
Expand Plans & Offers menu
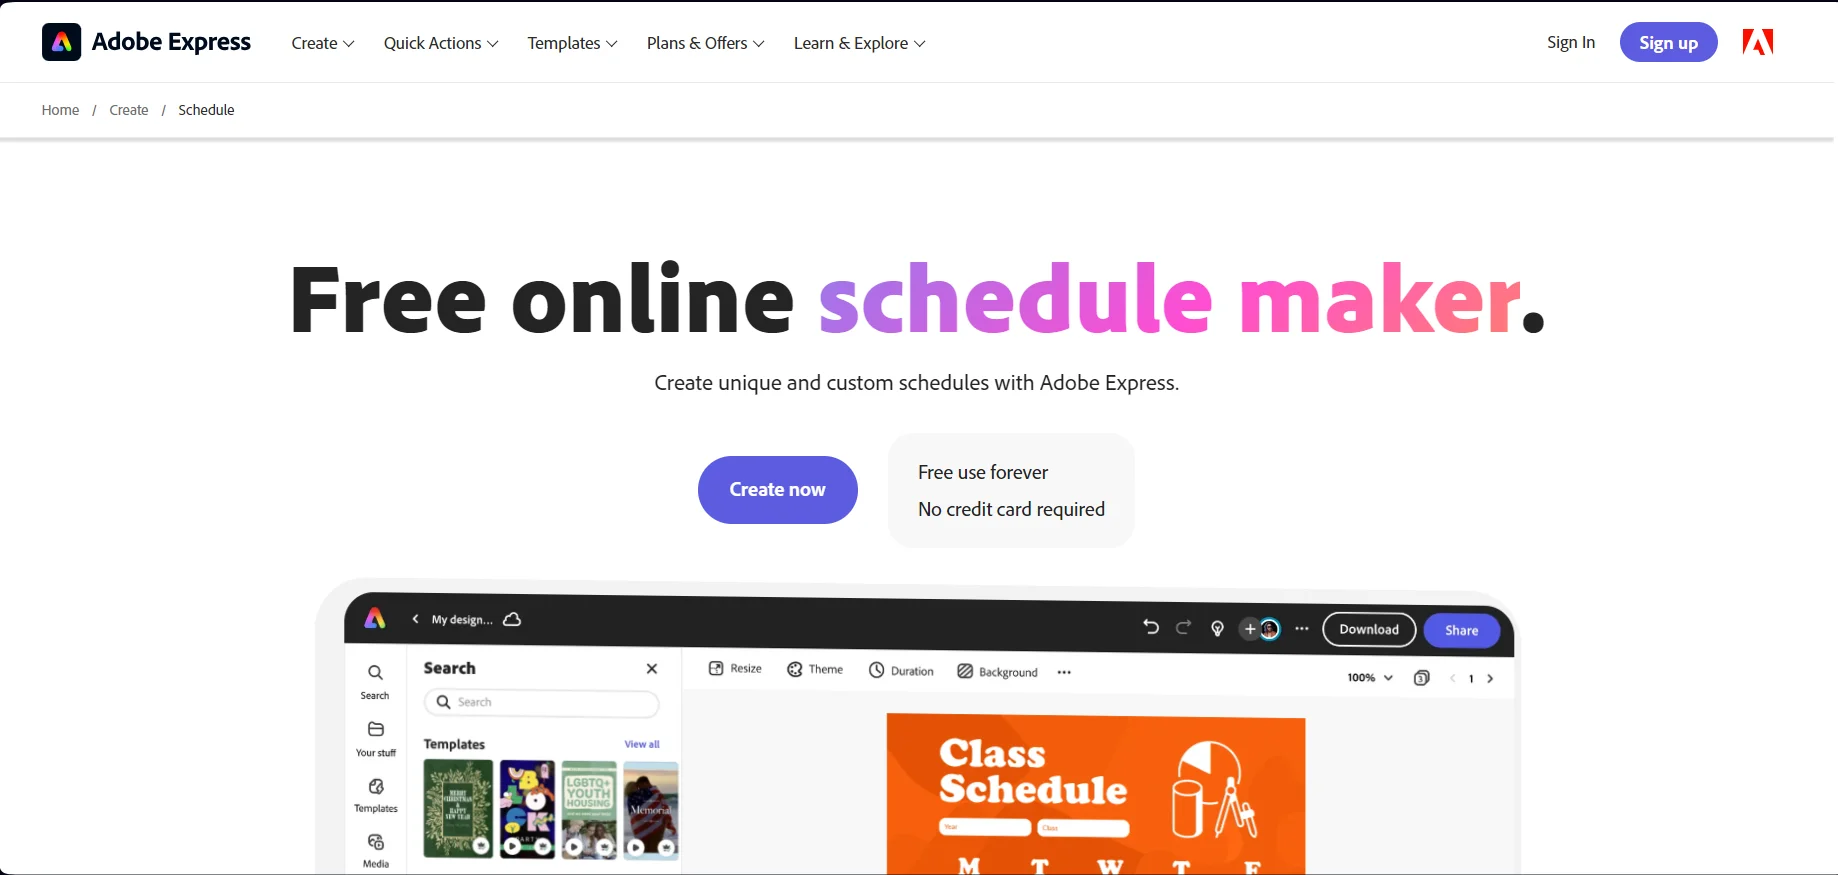(705, 43)
